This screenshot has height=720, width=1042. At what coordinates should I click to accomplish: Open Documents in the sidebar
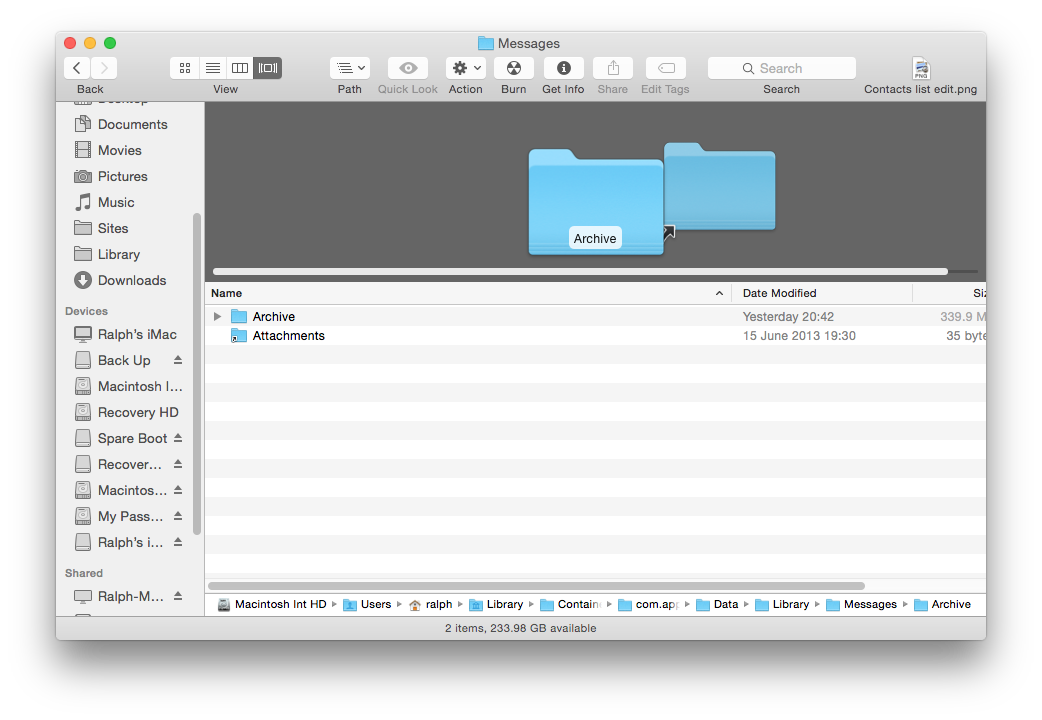132,124
